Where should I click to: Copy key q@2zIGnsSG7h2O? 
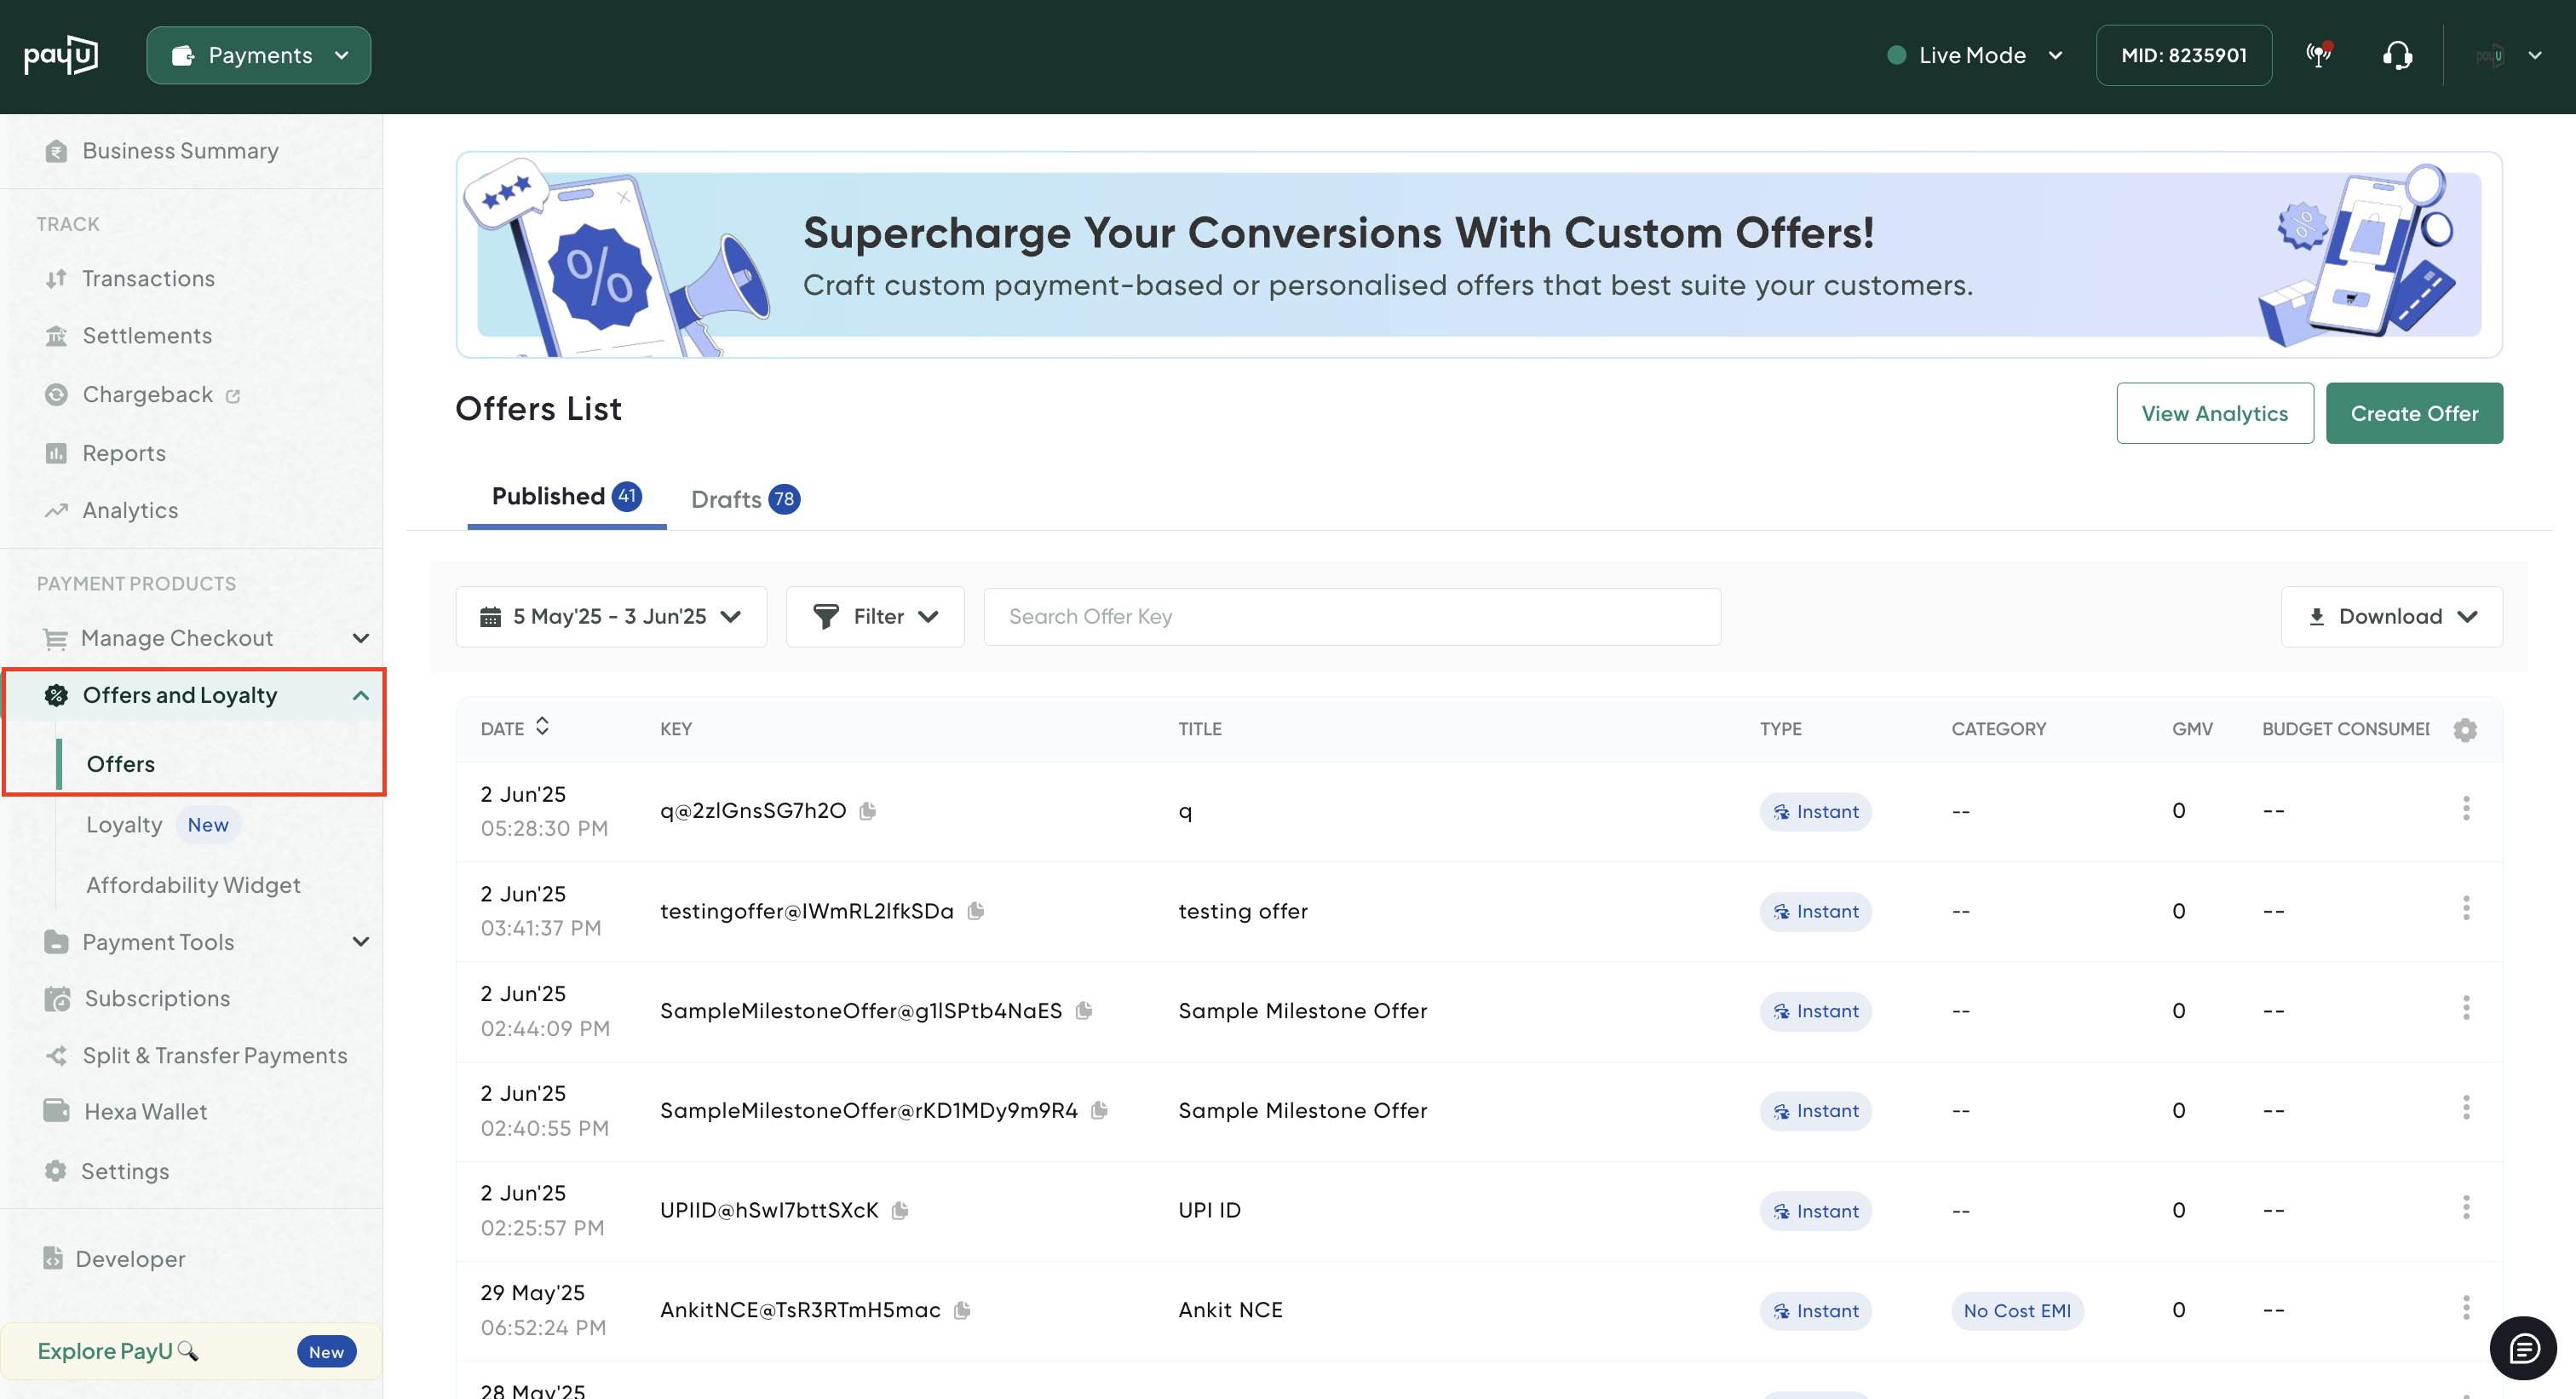tap(868, 811)
